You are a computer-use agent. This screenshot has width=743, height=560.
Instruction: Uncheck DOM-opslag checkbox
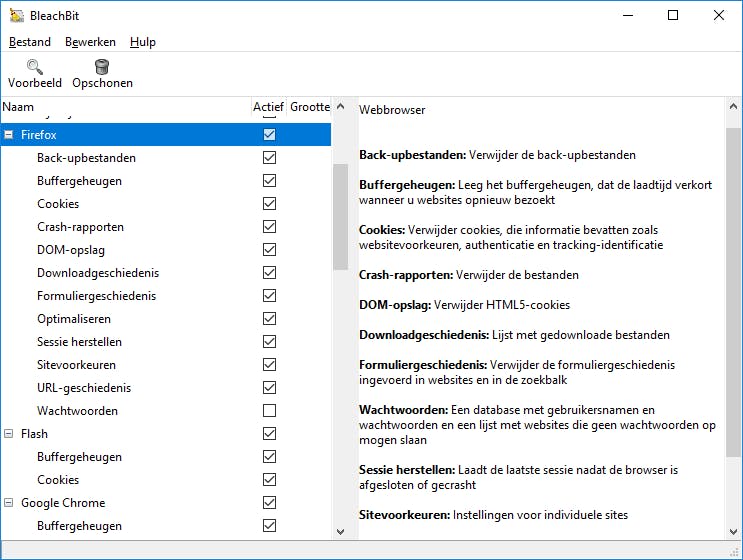[x=269, y=249]
